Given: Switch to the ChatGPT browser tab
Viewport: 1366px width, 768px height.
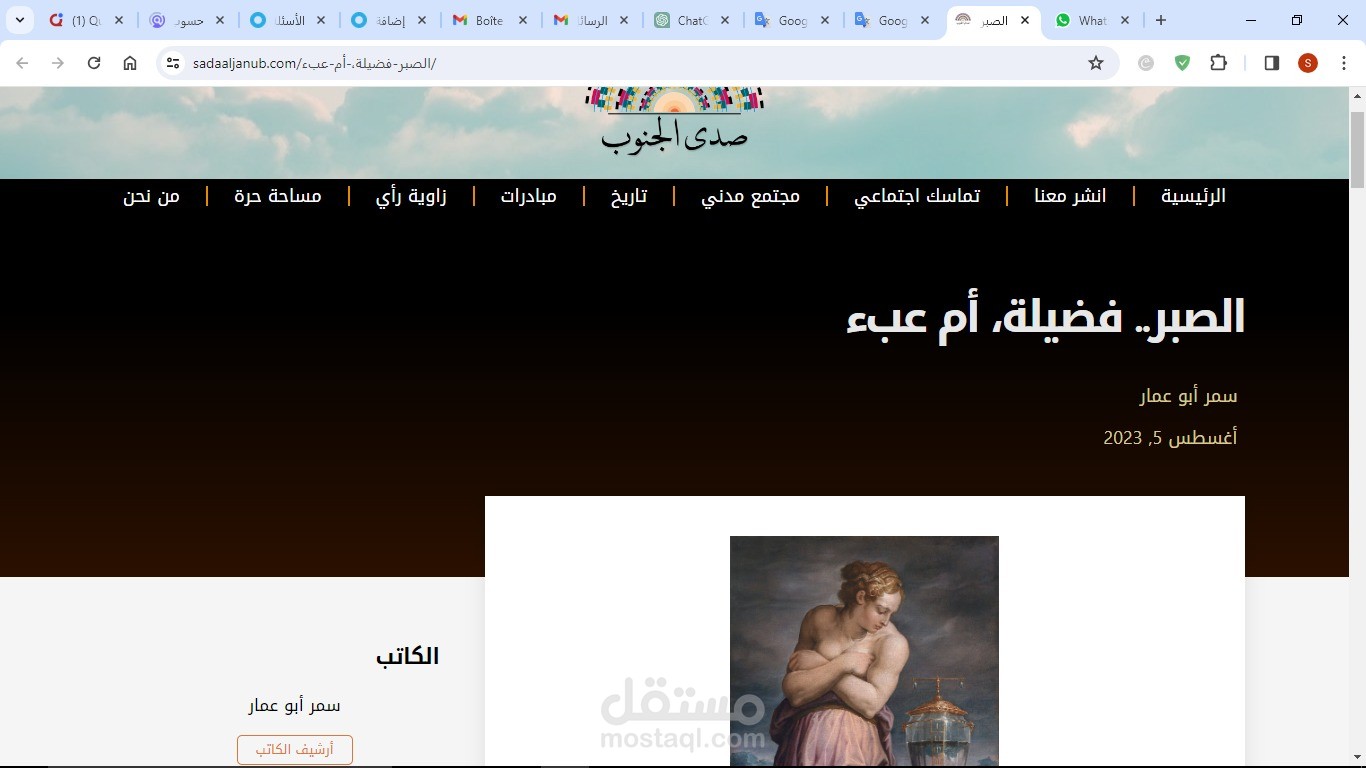Looking at the screenshot, I should [691, 20].
